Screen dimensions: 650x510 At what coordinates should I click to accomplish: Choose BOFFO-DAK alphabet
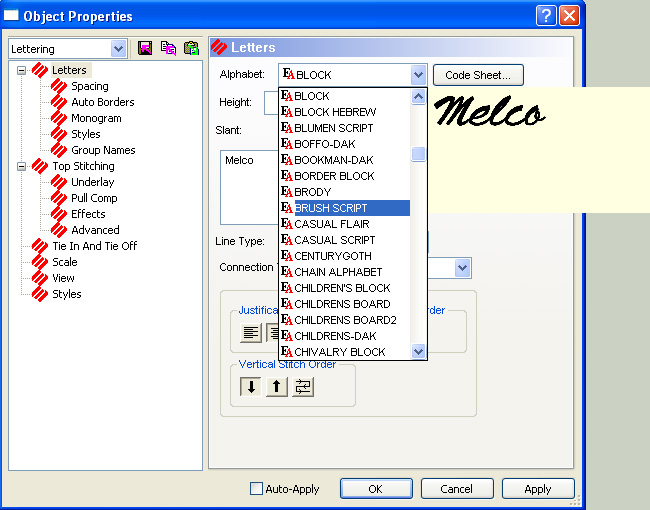pyautogui.click(x=345, y=144)
